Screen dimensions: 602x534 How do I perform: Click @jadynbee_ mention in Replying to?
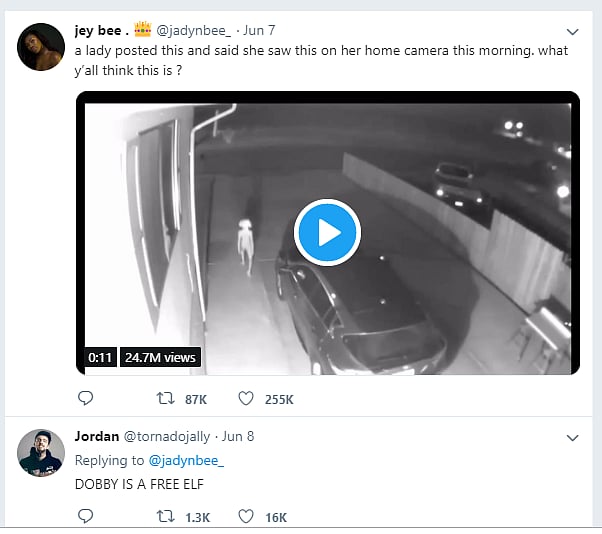[187, 460]
